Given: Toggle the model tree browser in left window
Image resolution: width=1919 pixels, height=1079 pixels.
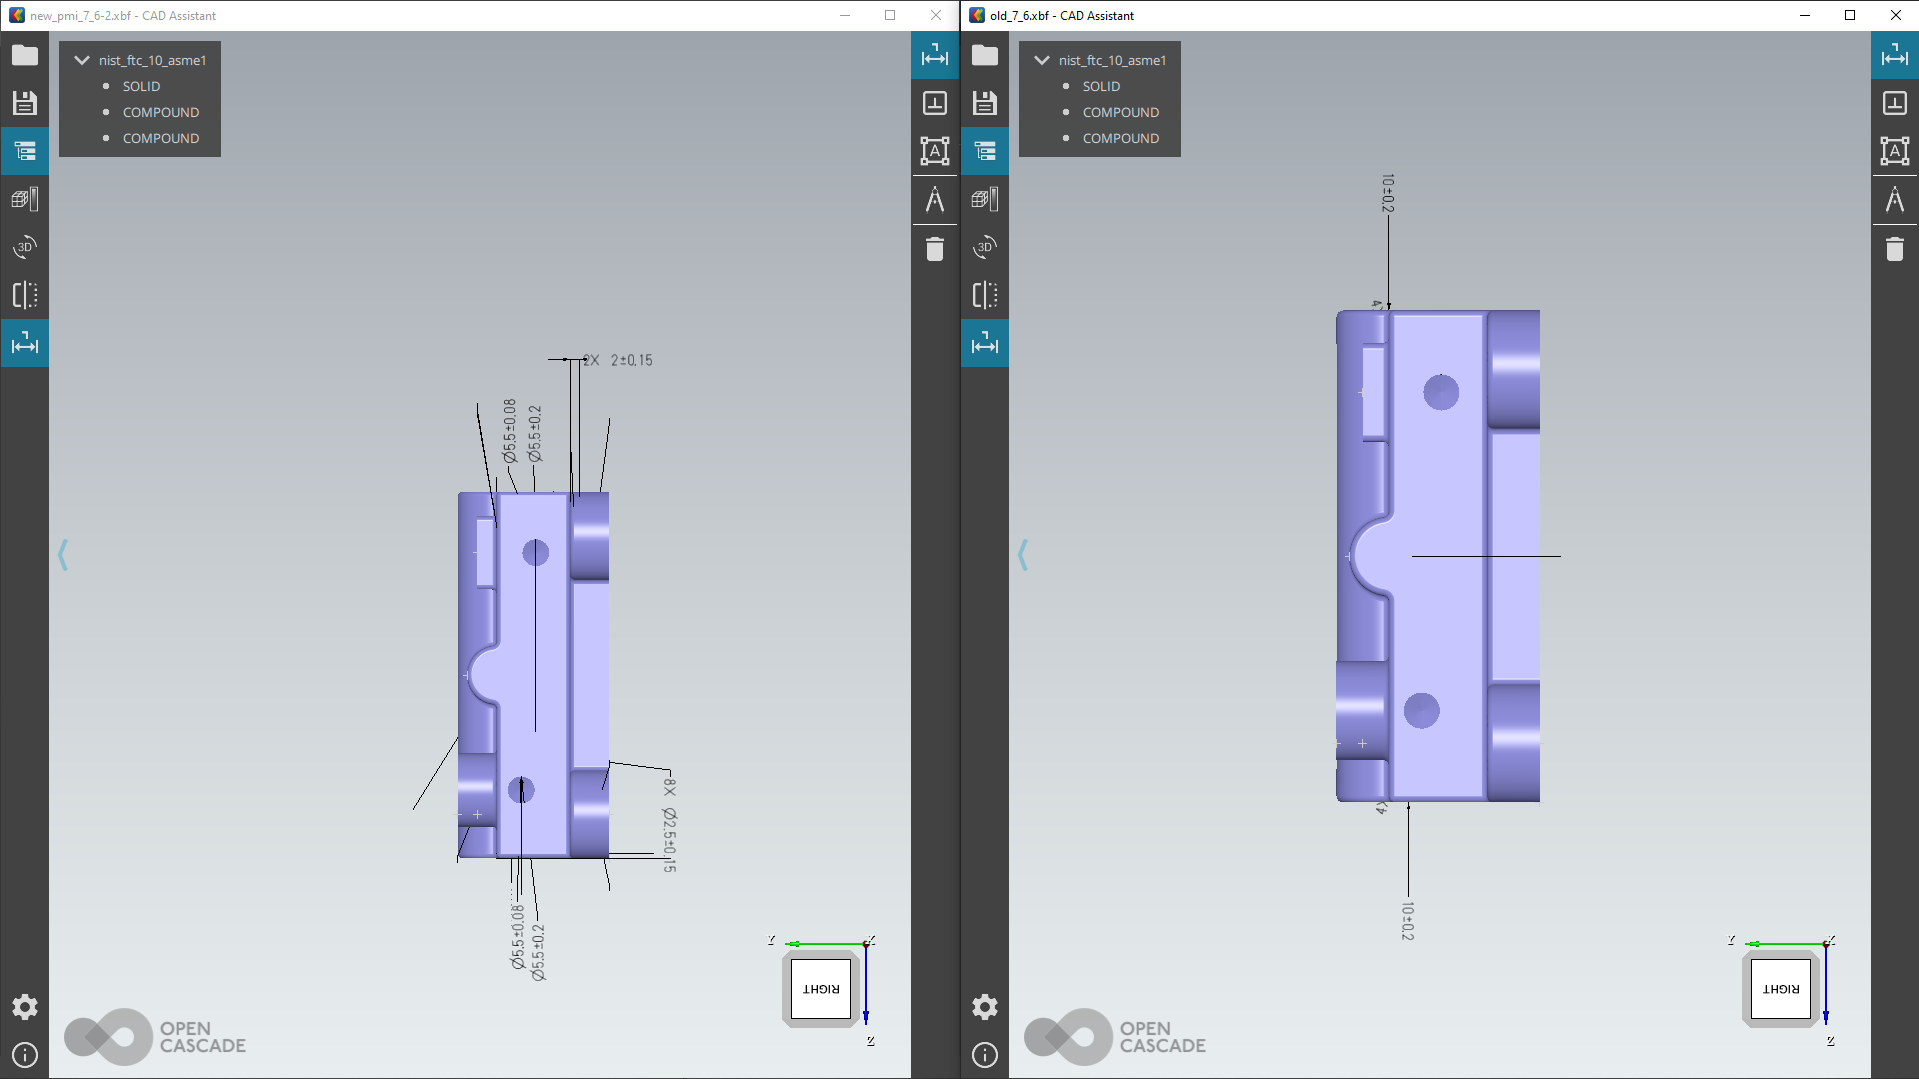Looking at the screenshot, I should click(x=25, y=151).
